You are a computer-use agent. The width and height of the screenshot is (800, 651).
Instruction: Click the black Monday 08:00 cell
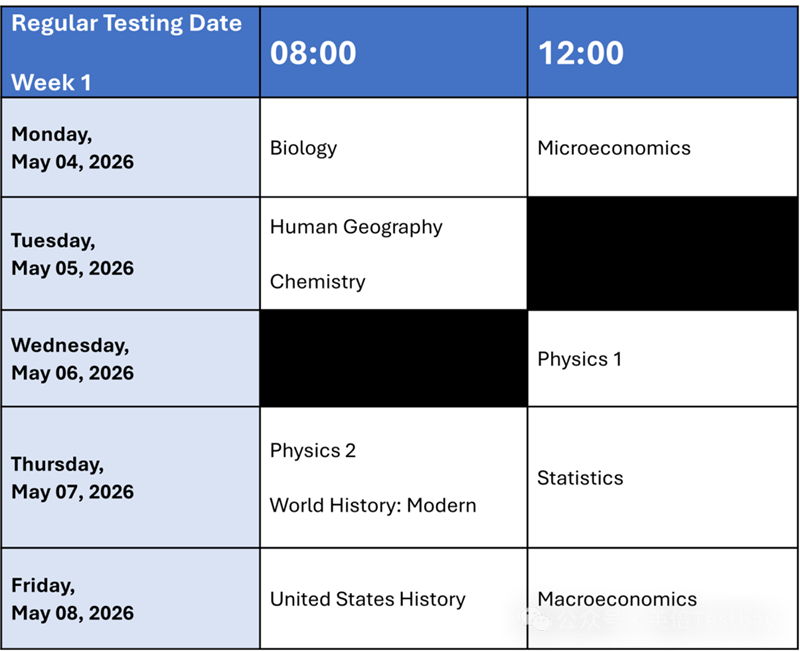click(x=393, y=147)
